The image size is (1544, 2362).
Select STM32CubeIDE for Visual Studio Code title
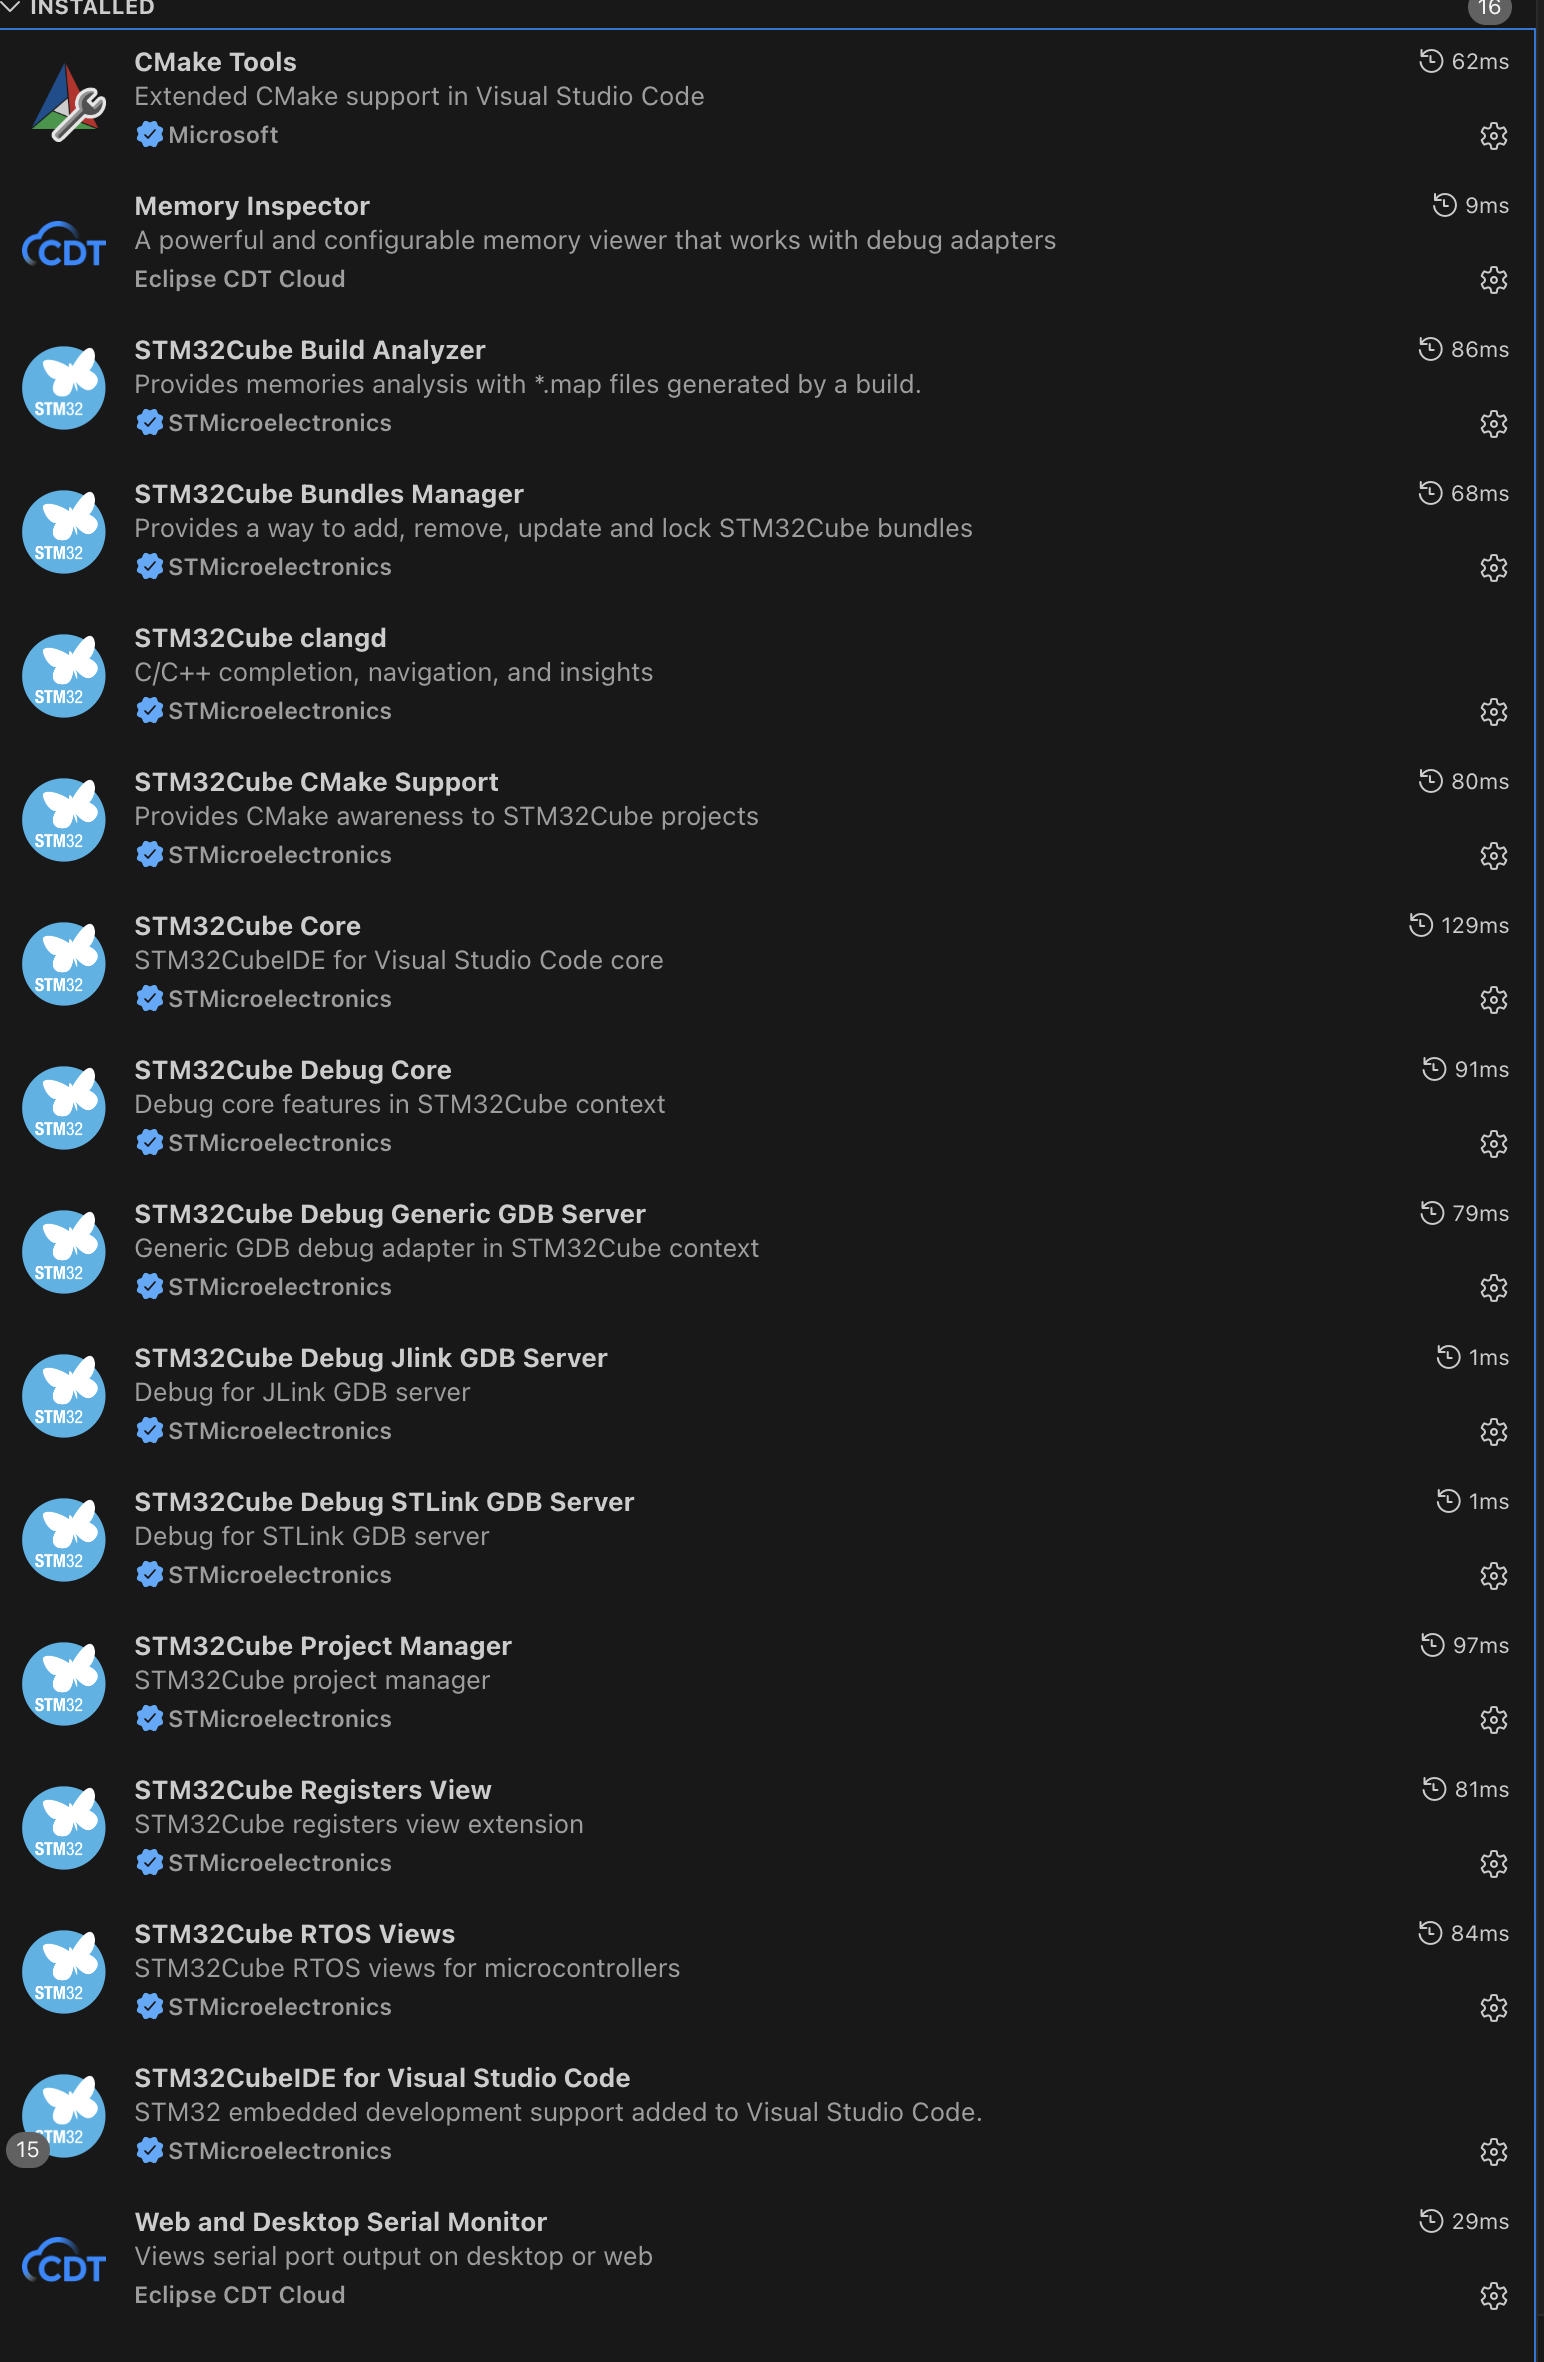pos(382,2078)
